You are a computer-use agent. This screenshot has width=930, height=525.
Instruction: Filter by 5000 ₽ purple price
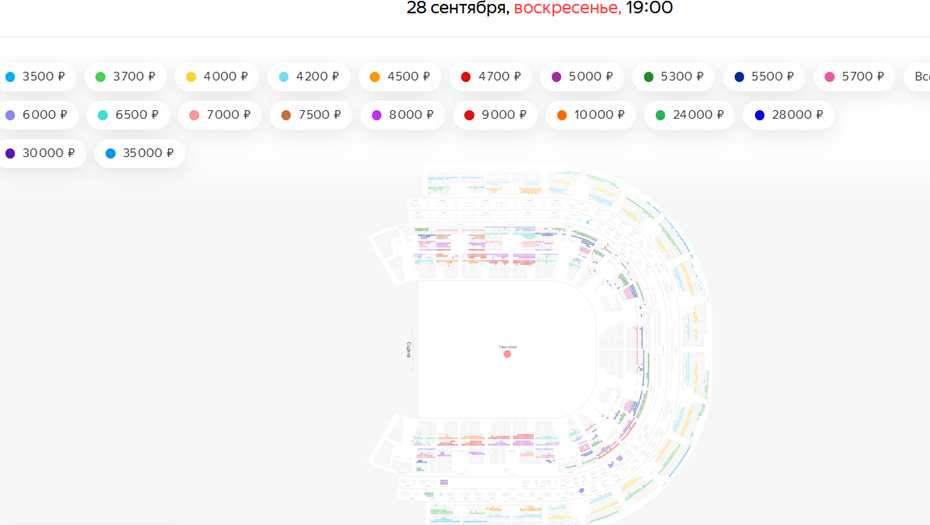click(x=582, y=77)
